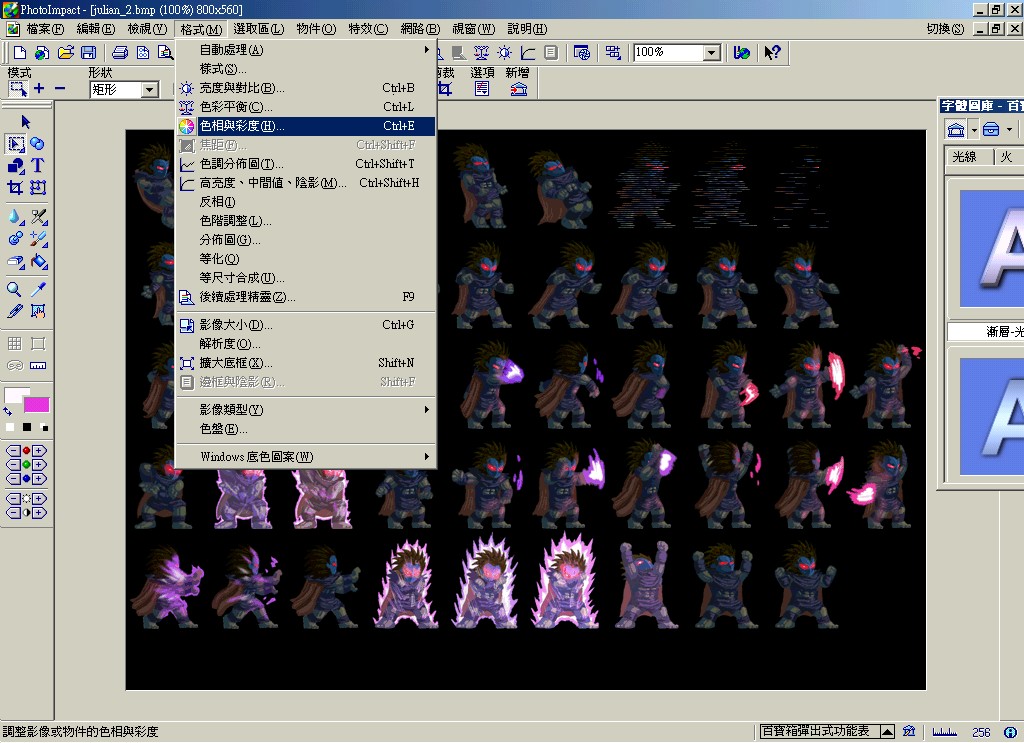Screen dimensions: 1024x743
Task: Choose 亮度與對比 menu entry
Action: [x=306, y=87]
